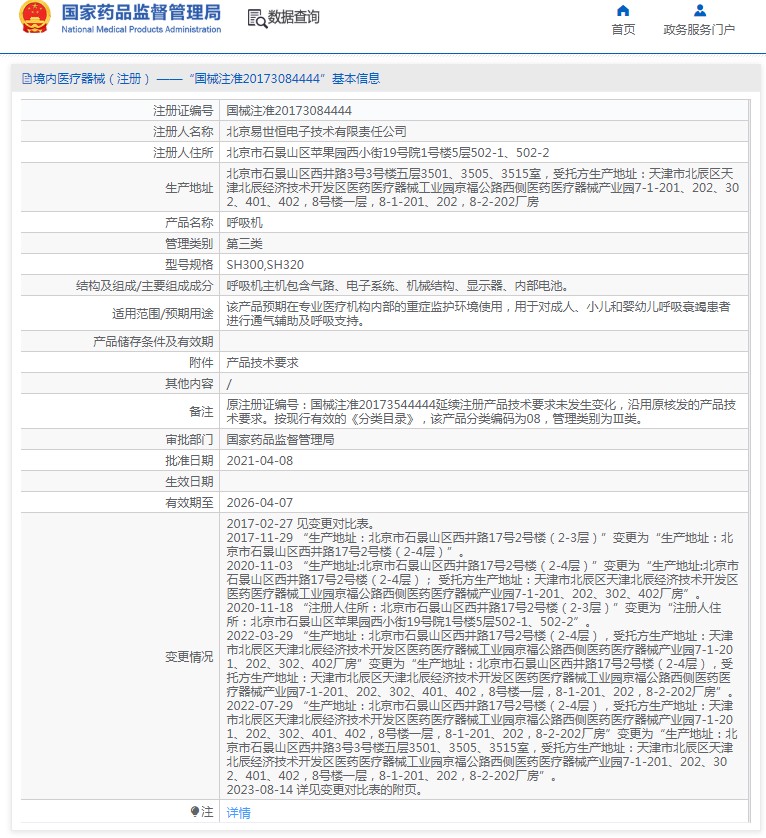This screenshot has width=766, height=838.
Task: Click the 结构及组成/主要组成成分 label
Action: [x=144, y=286]
